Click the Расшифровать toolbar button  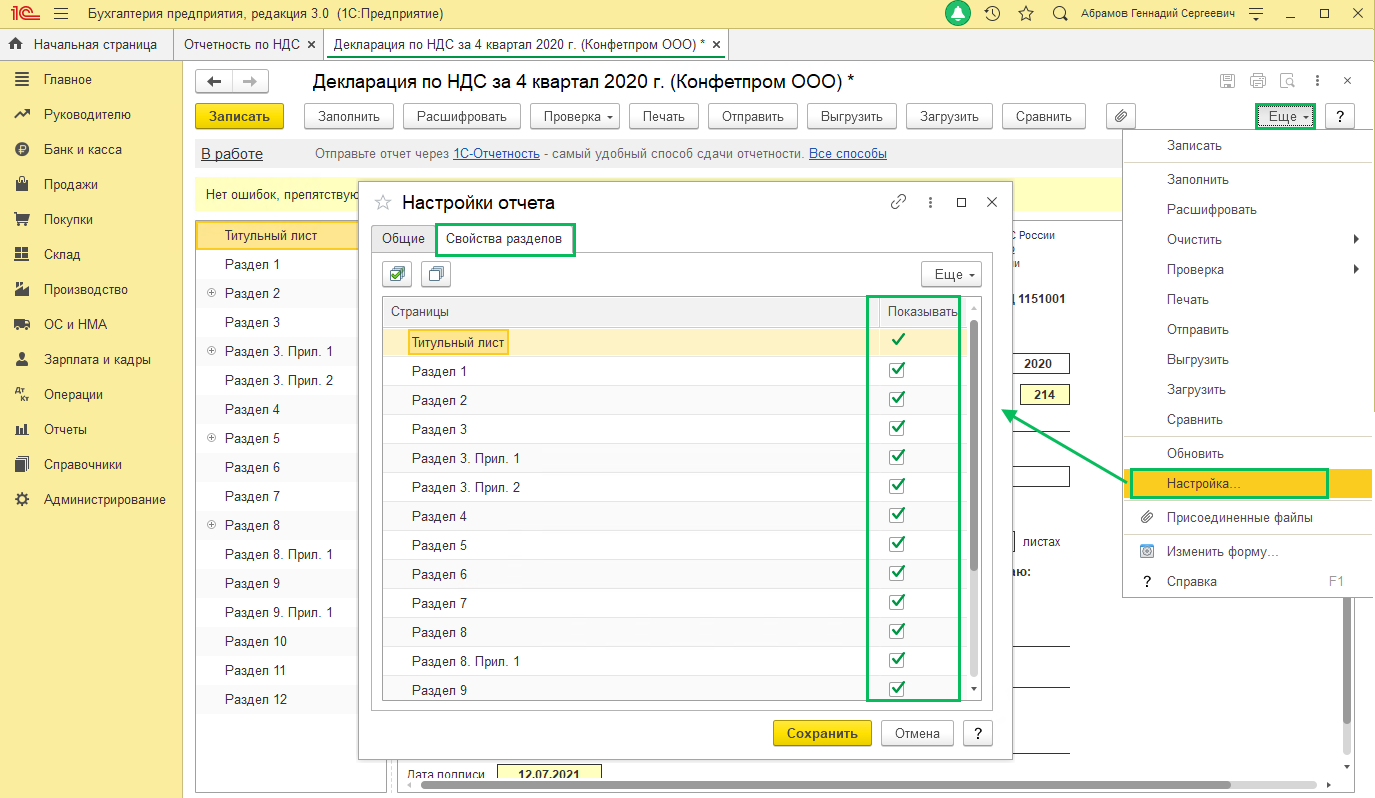click(x=462, y=116)
